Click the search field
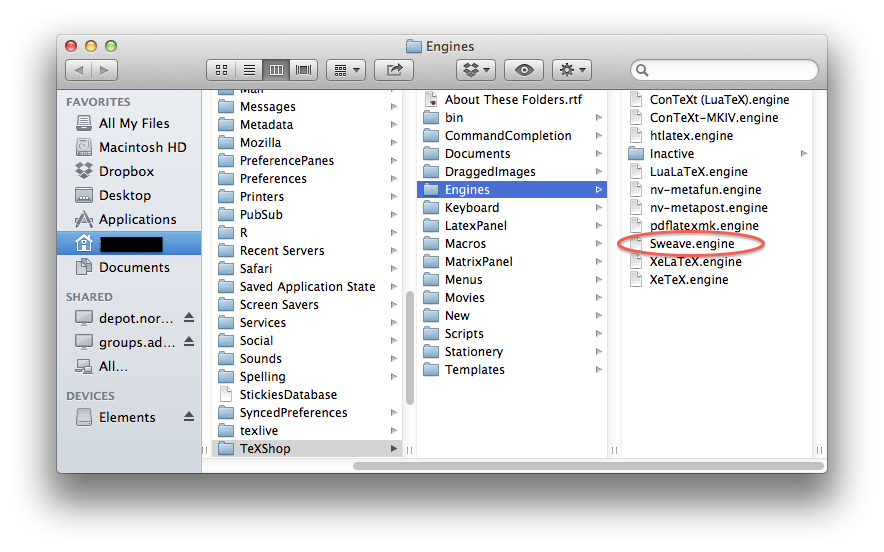884x552 pixels. (724, 70)
